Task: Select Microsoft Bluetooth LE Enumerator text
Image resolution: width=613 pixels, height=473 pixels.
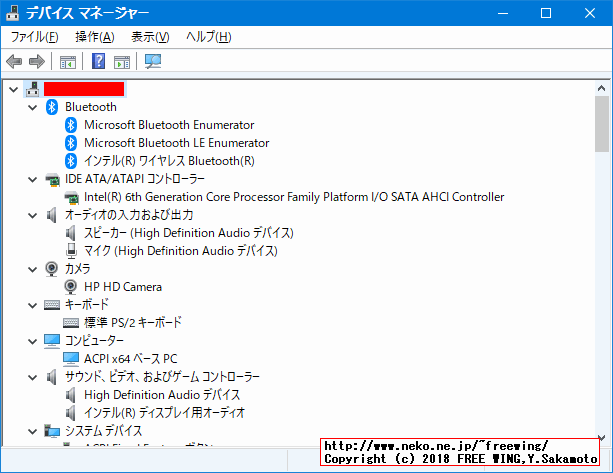Action: [x=177, y=143]
